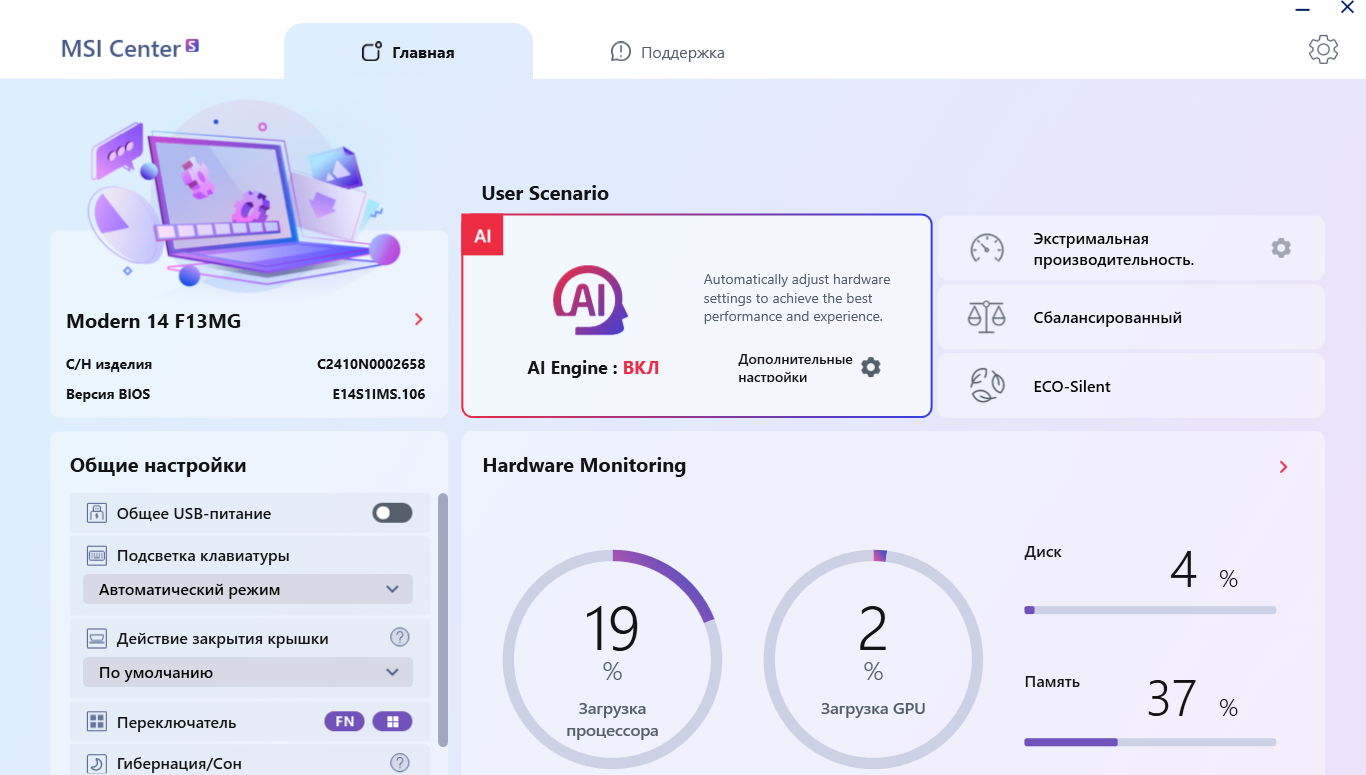Click the general settings scrollbar
The image size is (1366, 775).
point(443,620)
